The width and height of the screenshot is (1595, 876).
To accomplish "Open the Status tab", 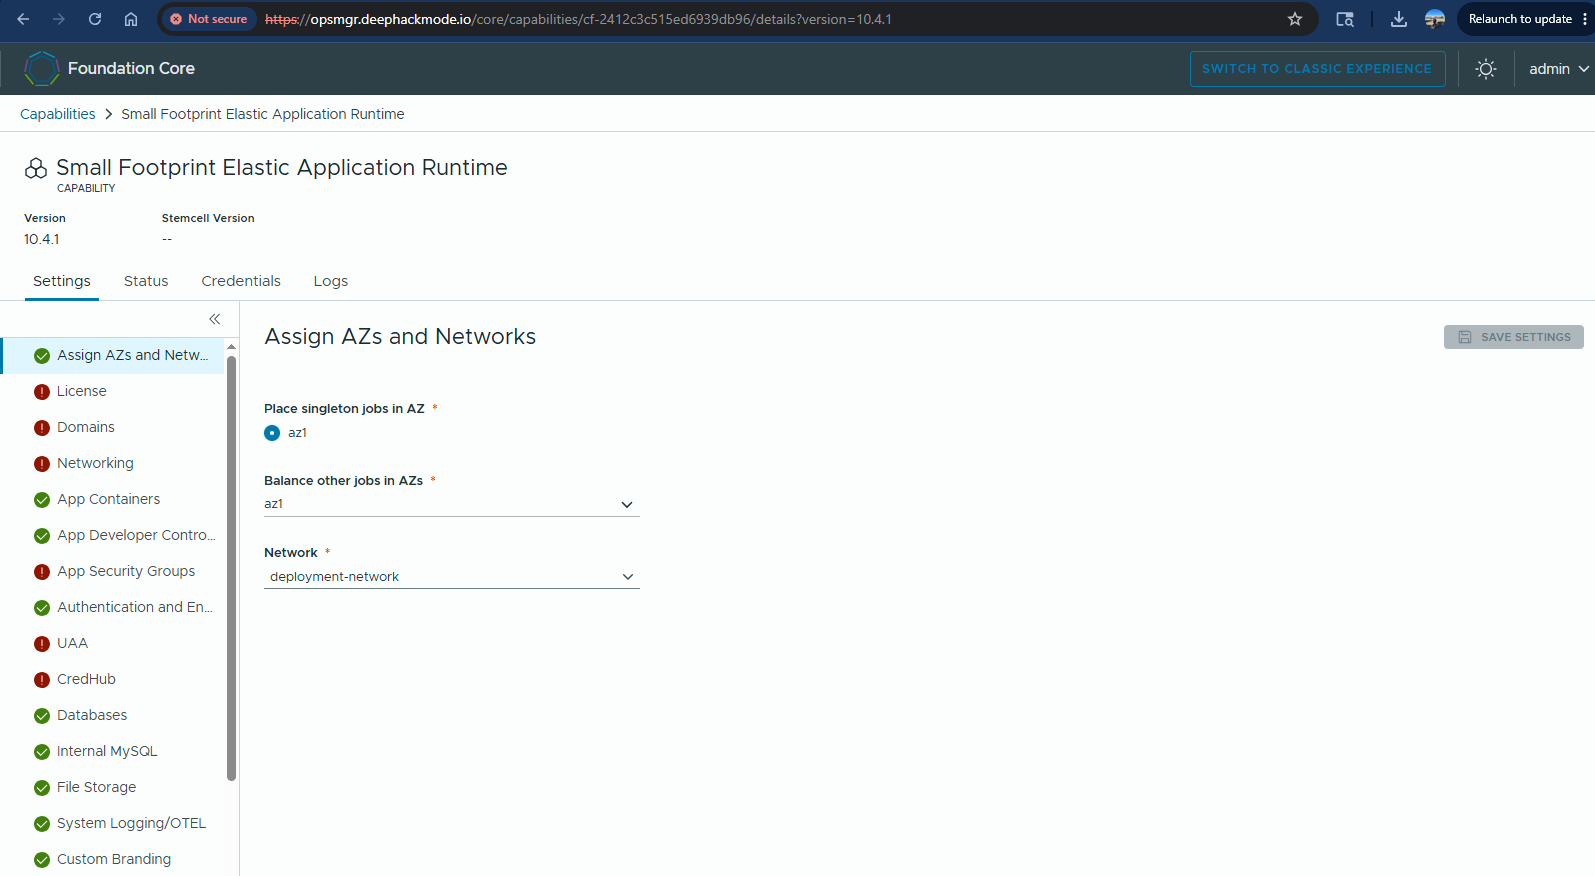I will (x=146, y=281).
